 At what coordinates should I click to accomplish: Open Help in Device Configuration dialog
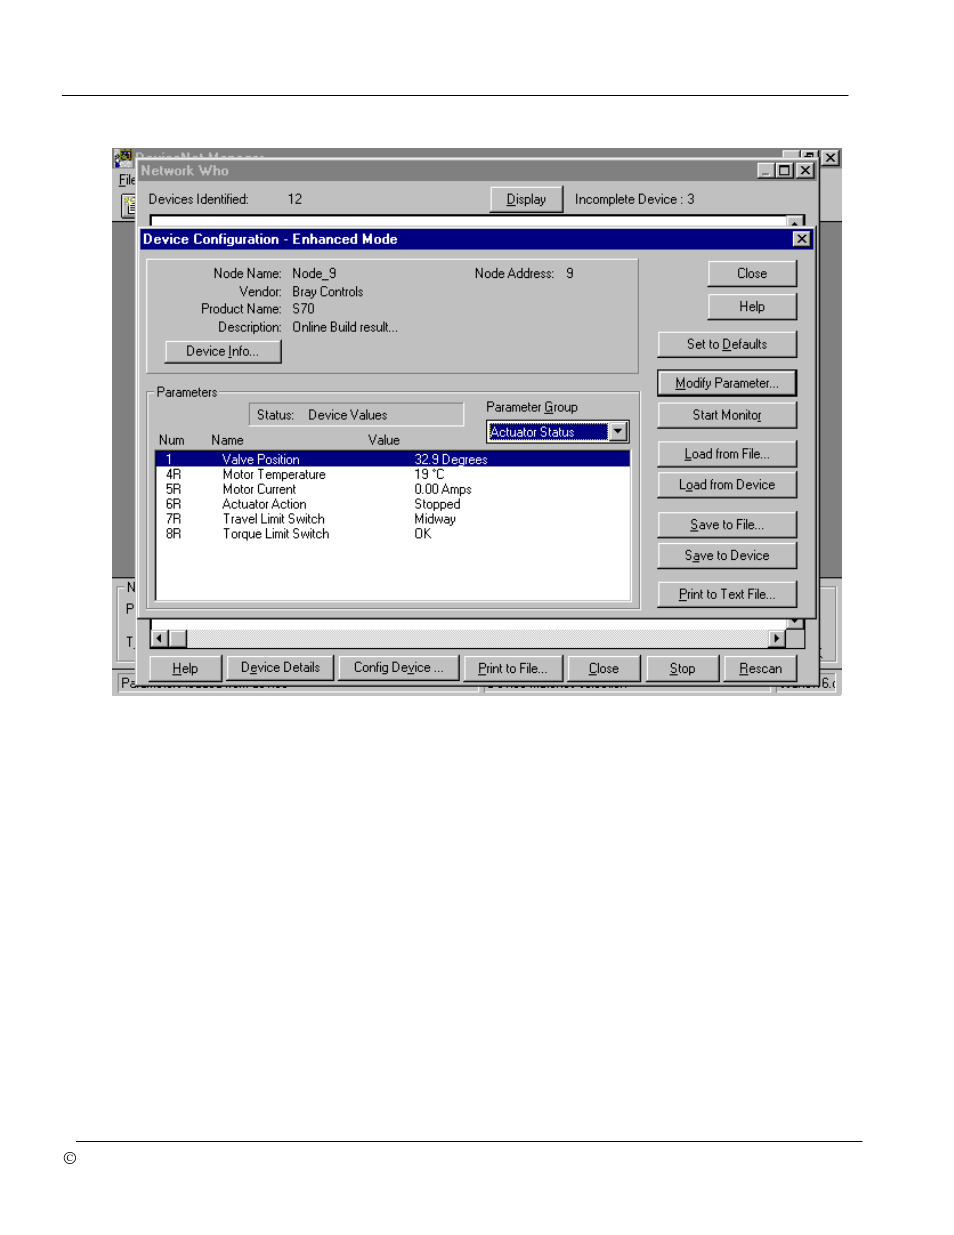click(x=752, y=307)
